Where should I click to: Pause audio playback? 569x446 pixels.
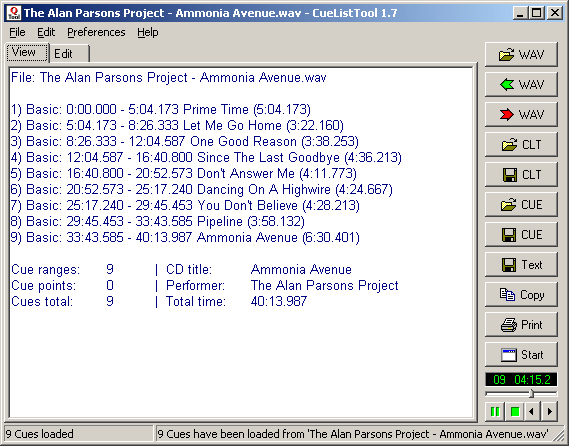[x=495, y=412]
